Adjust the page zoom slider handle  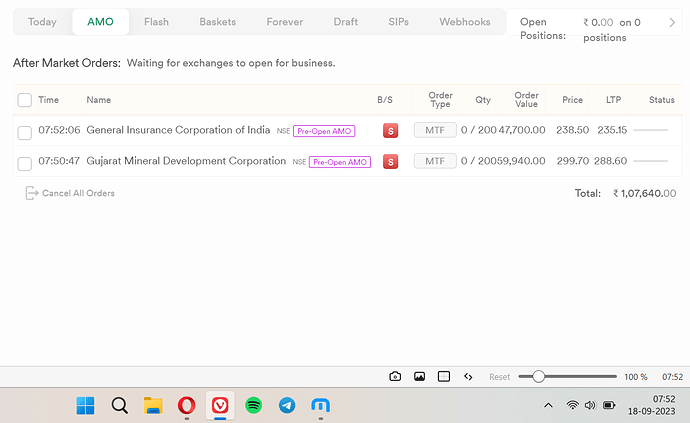tap(538, 376)
